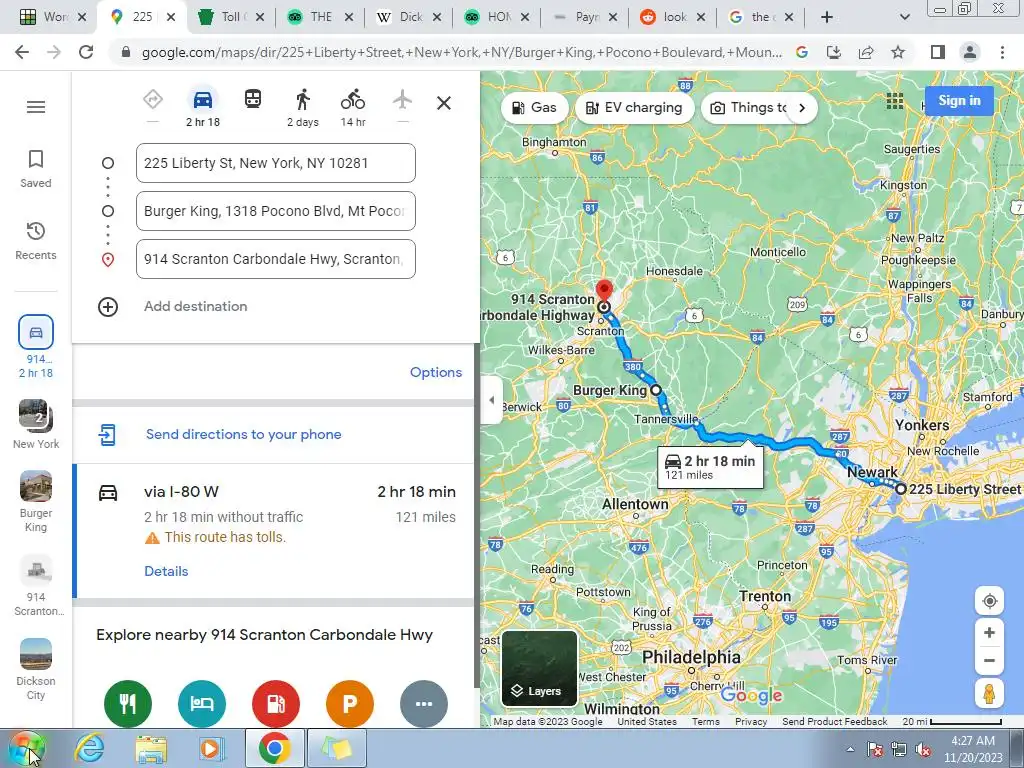
Task: Show more nearby categories
Action: click(x=424, y=703)
